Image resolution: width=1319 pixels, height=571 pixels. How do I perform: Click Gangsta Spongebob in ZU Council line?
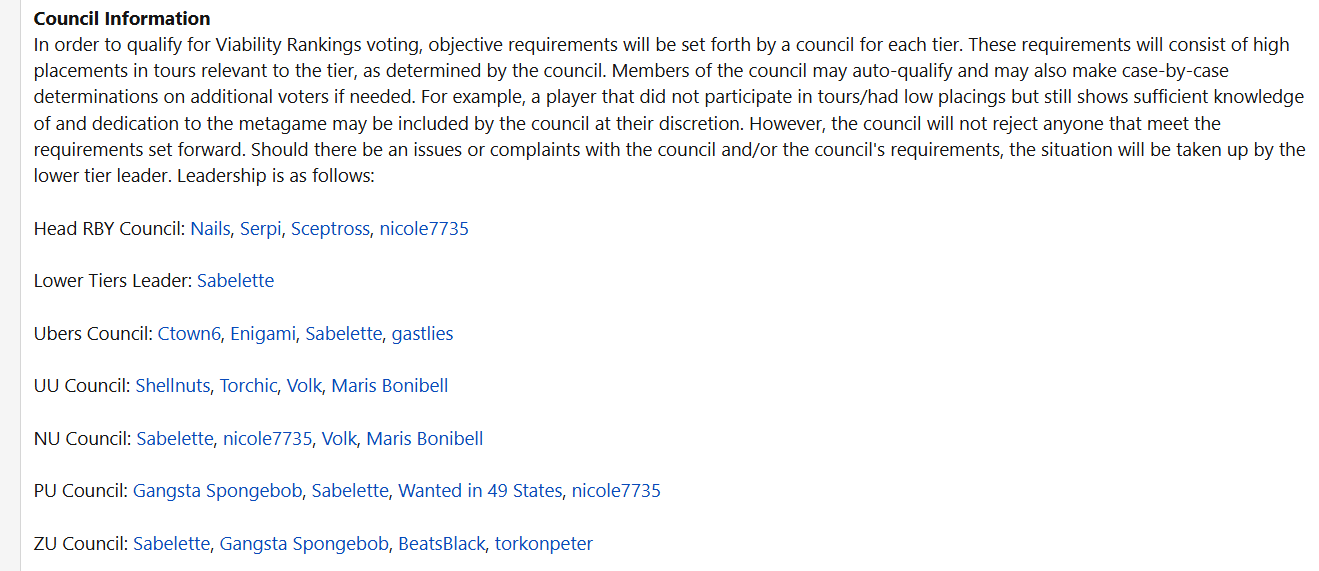[304, 543]
